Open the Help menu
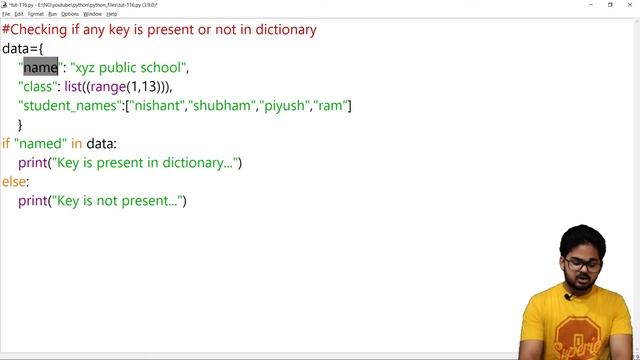 pos(111,14)
